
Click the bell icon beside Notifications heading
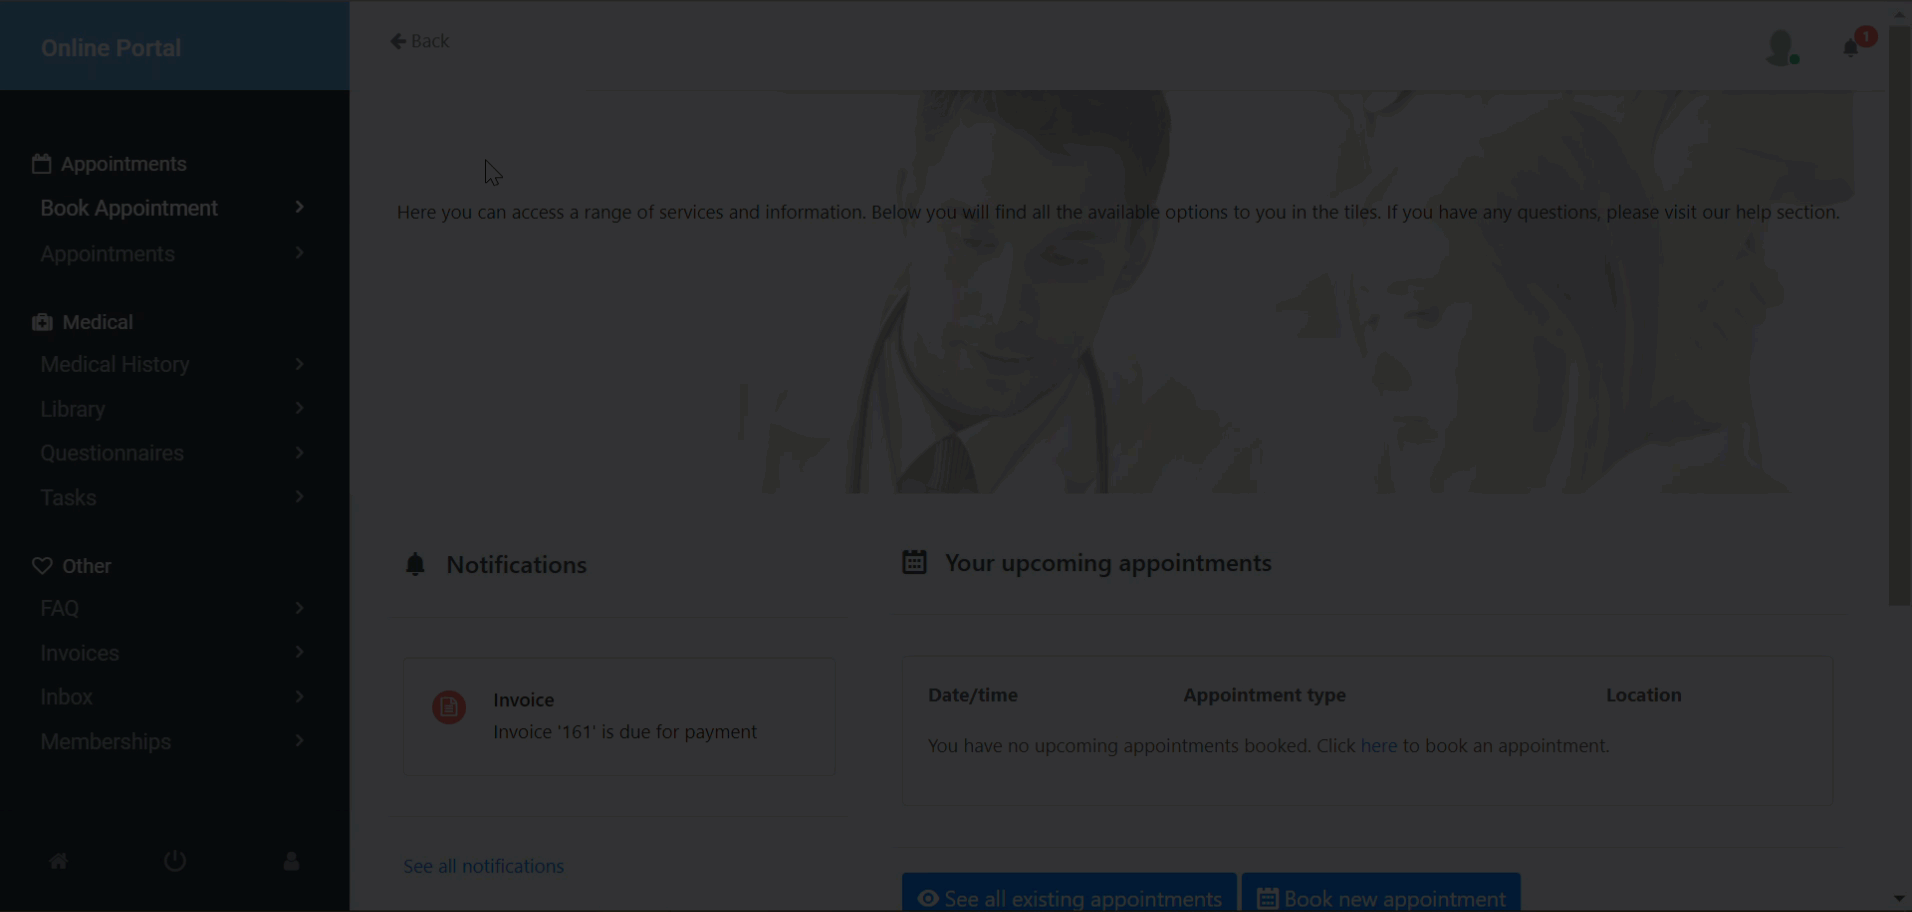(x=415, y=565)
